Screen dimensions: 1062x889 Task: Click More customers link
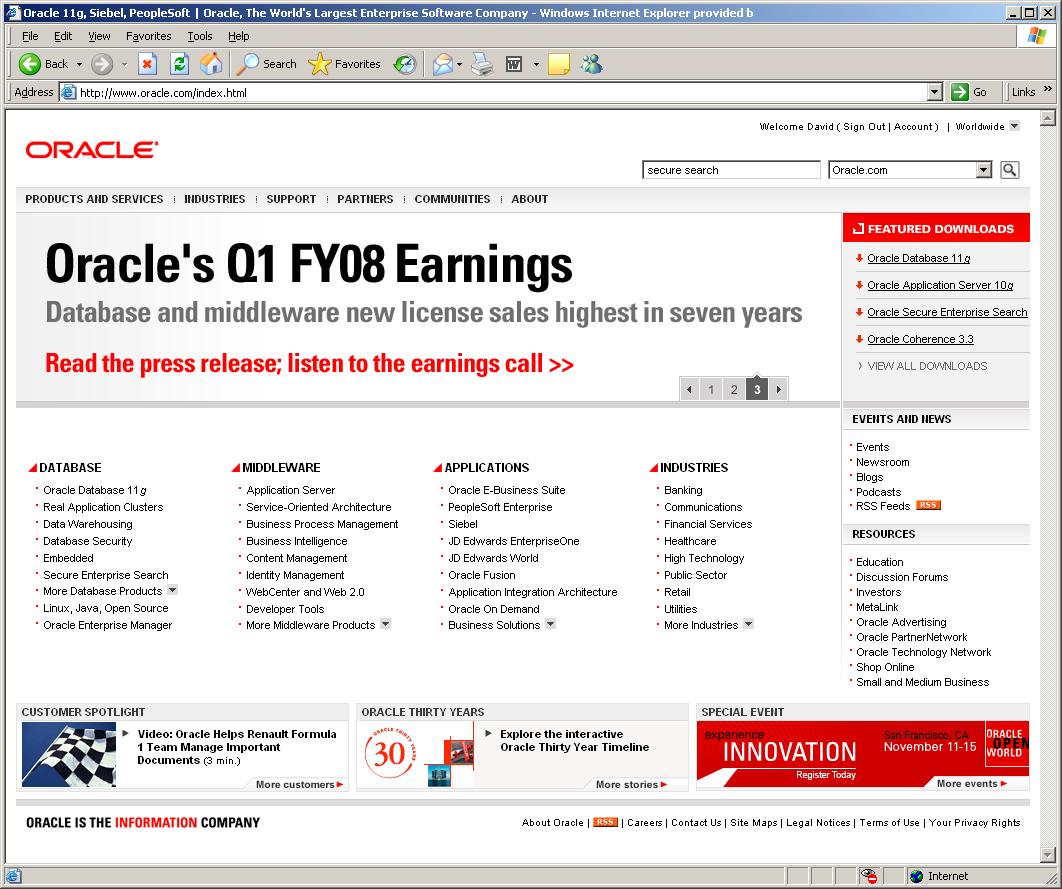(x=299, y=784)
